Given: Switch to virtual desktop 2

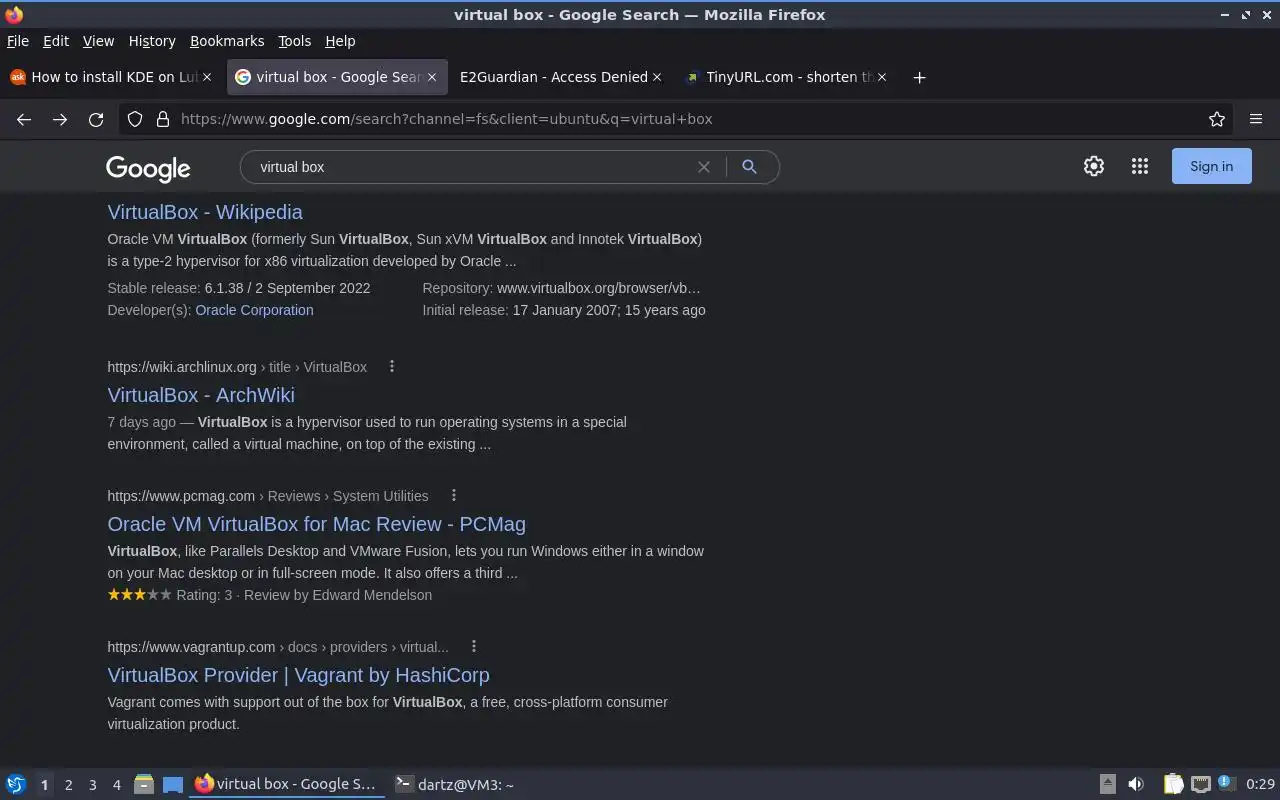Looking at the screenshot, I should pos(68,785).
